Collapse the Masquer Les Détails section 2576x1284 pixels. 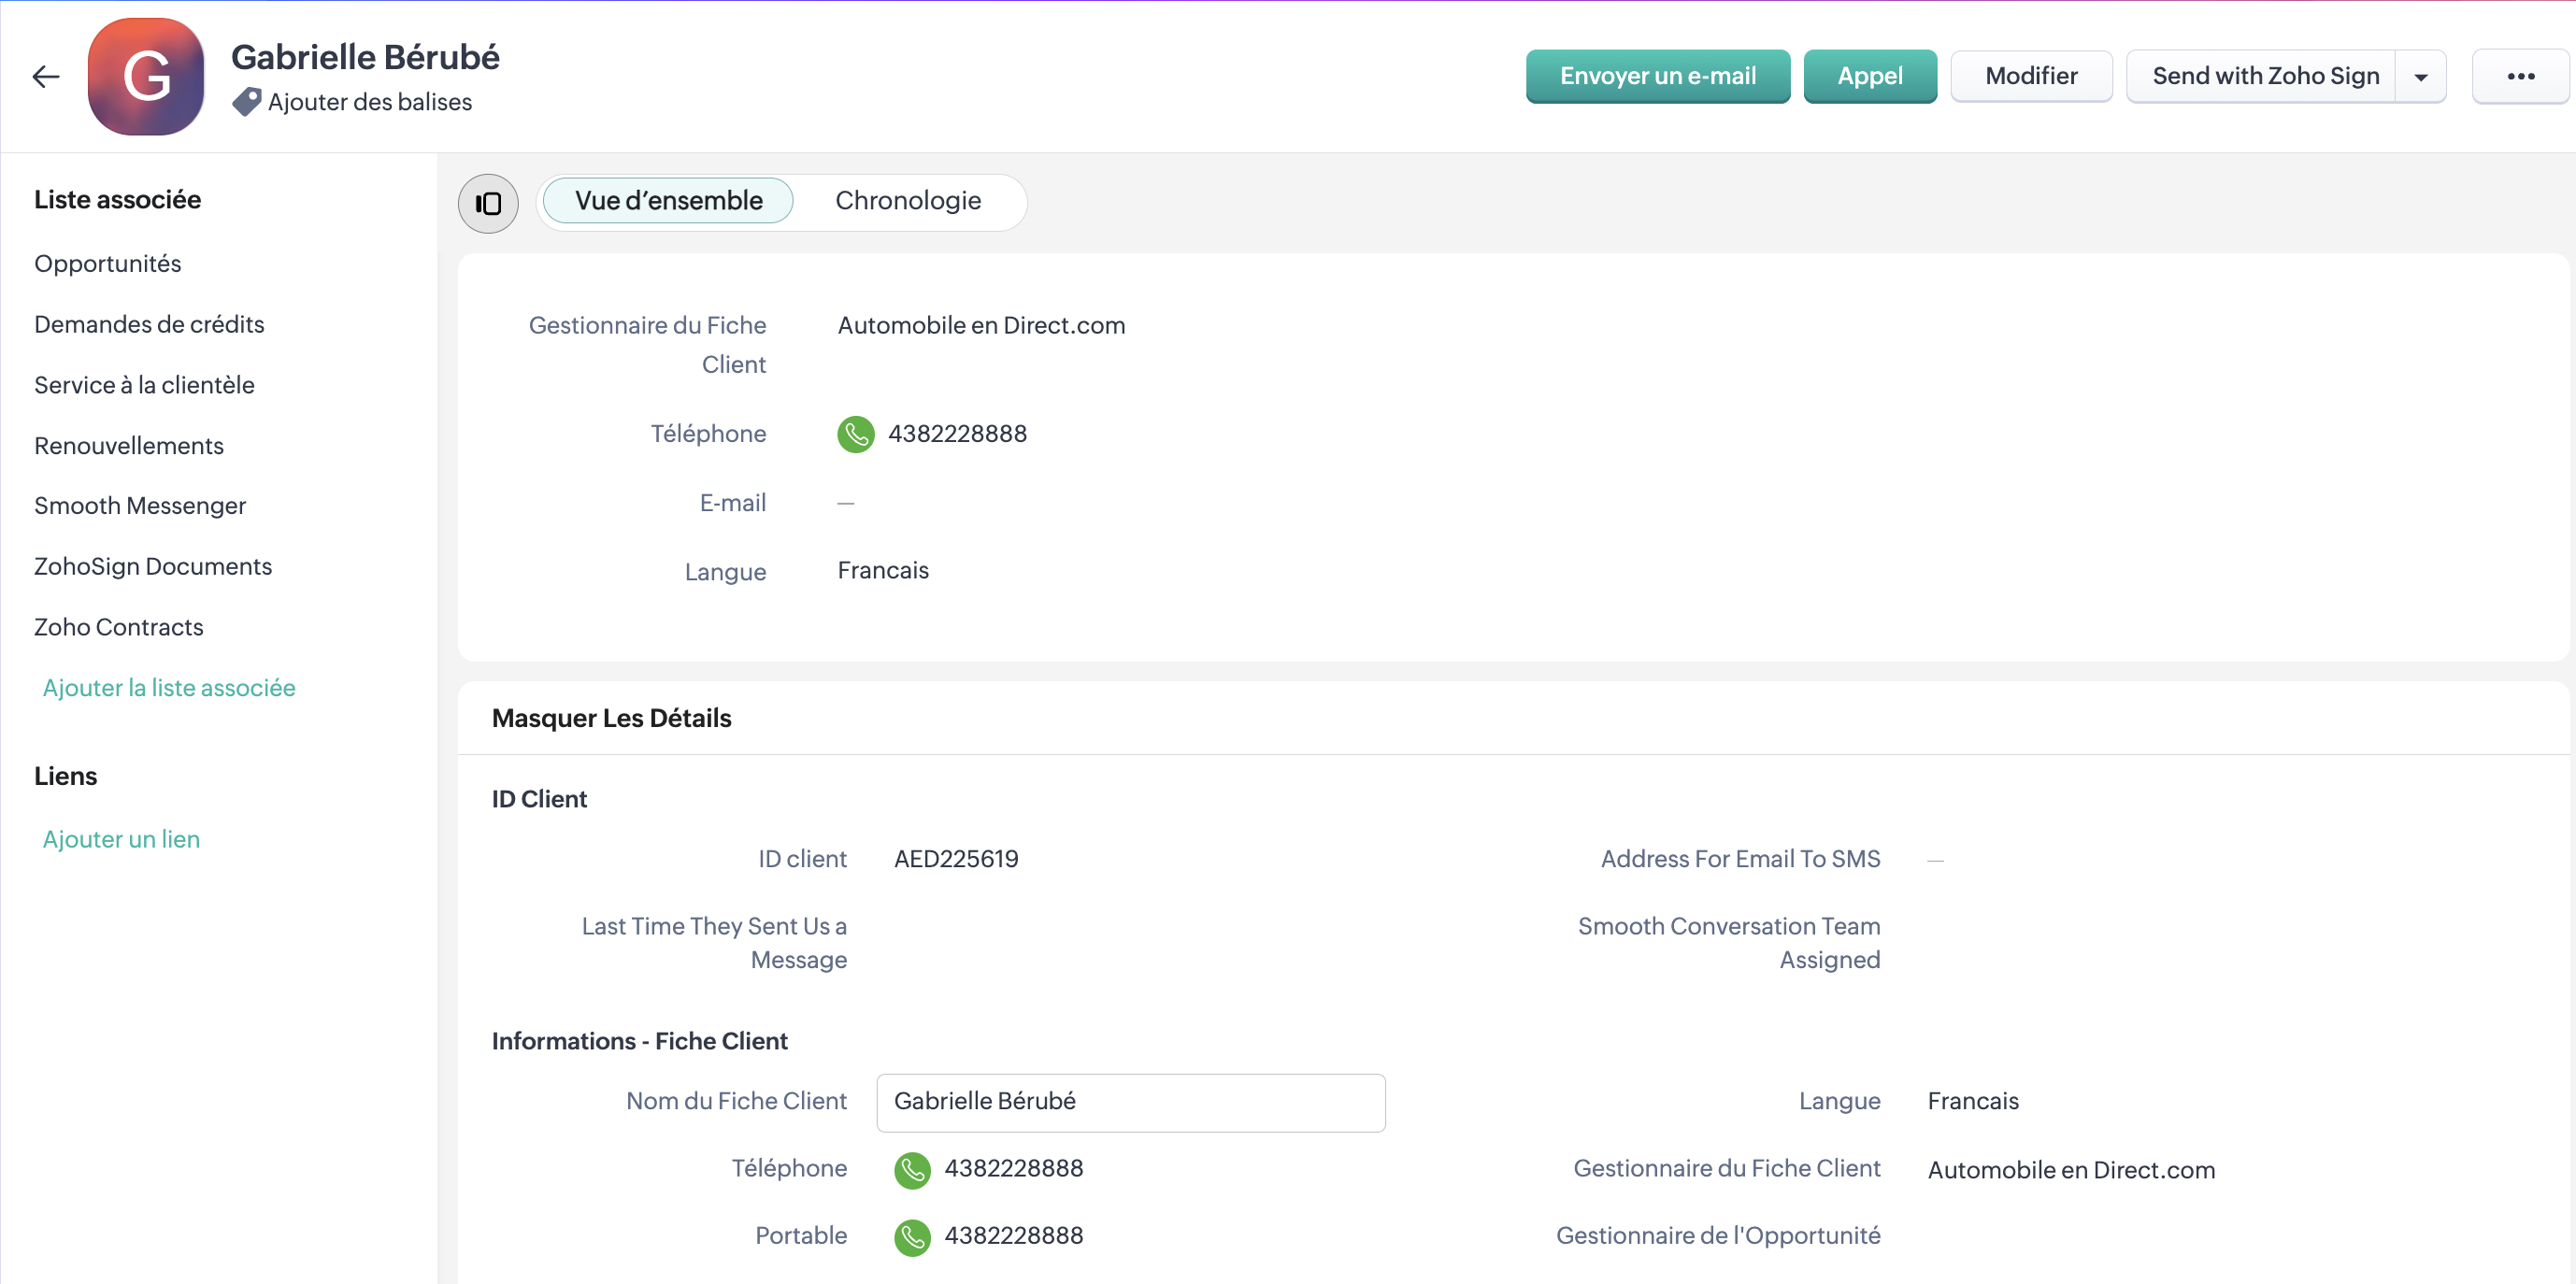click(x=611, y=718)
